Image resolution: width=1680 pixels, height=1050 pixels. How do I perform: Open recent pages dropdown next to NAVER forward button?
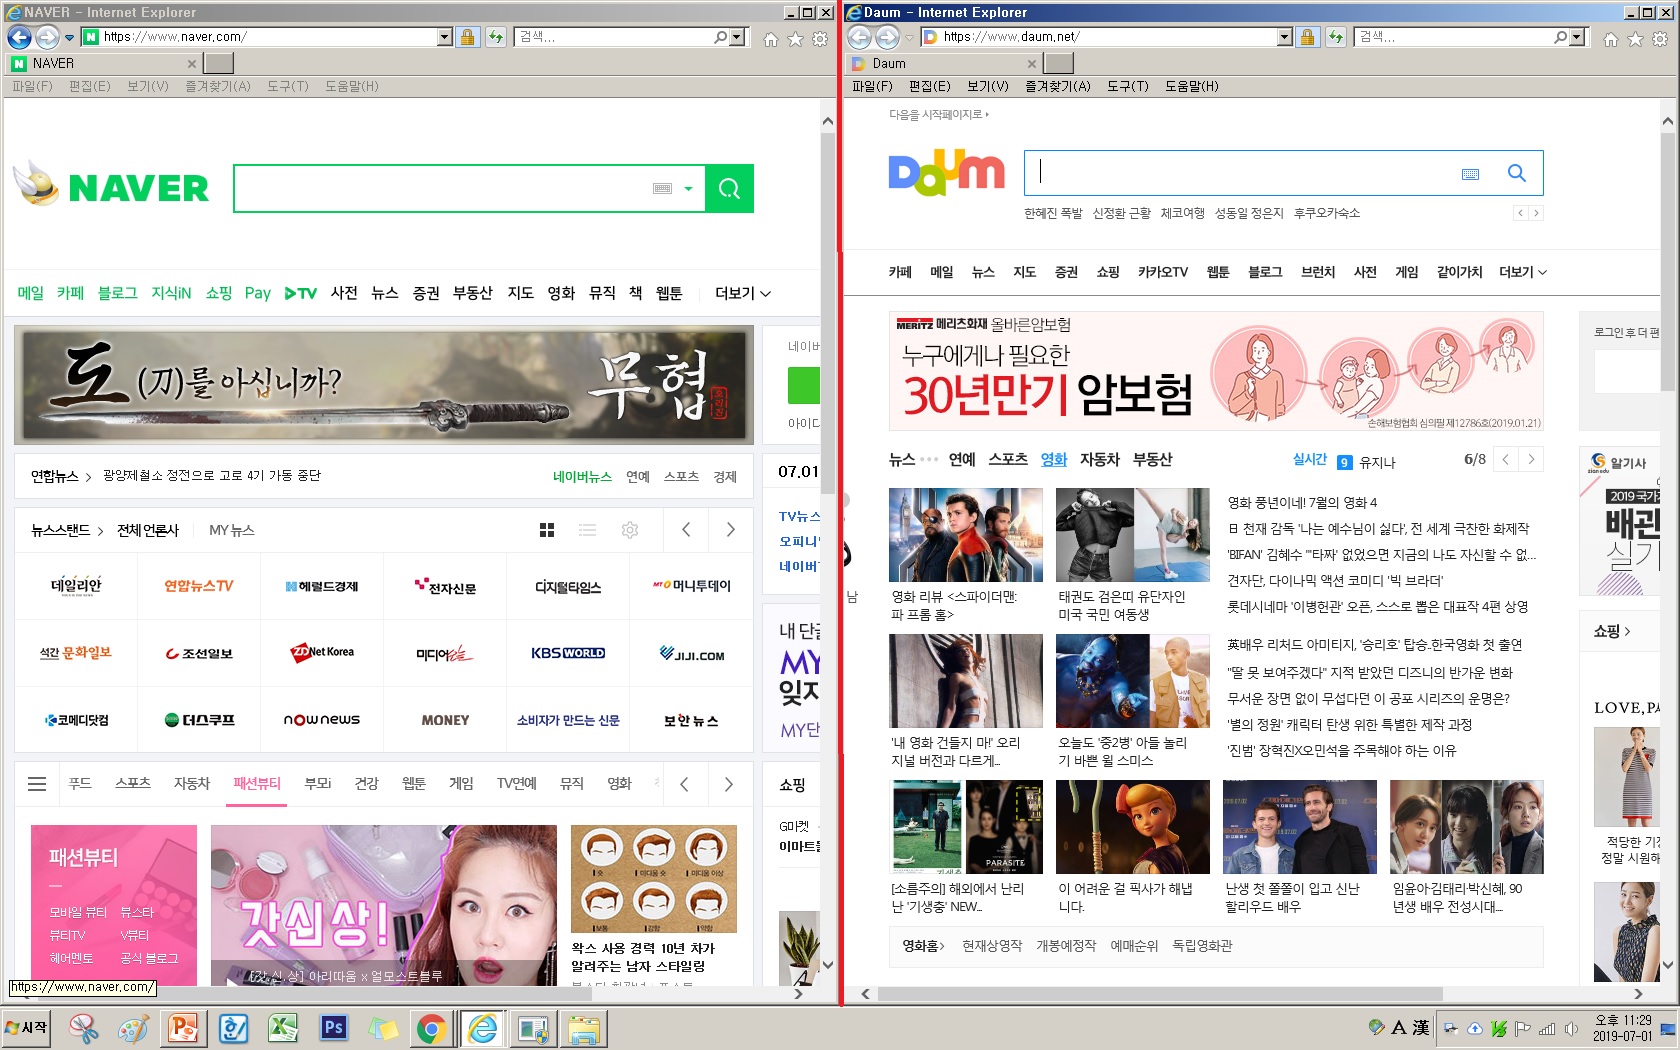[69, 38]
